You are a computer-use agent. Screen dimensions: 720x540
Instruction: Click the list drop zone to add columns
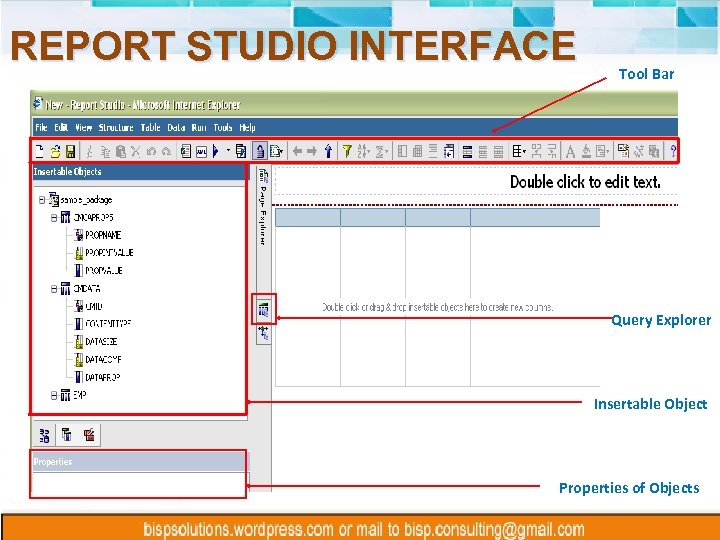438,307
